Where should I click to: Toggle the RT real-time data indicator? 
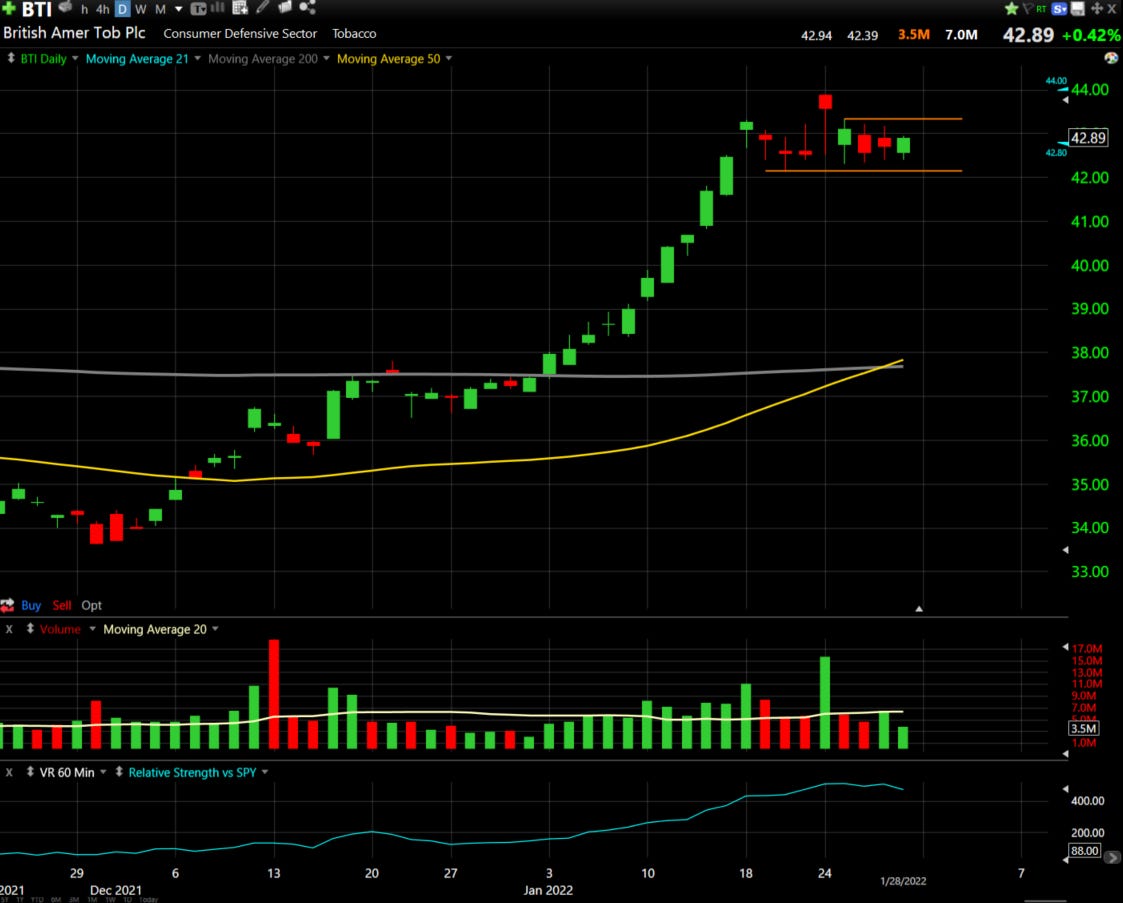tap(1041, 9)
